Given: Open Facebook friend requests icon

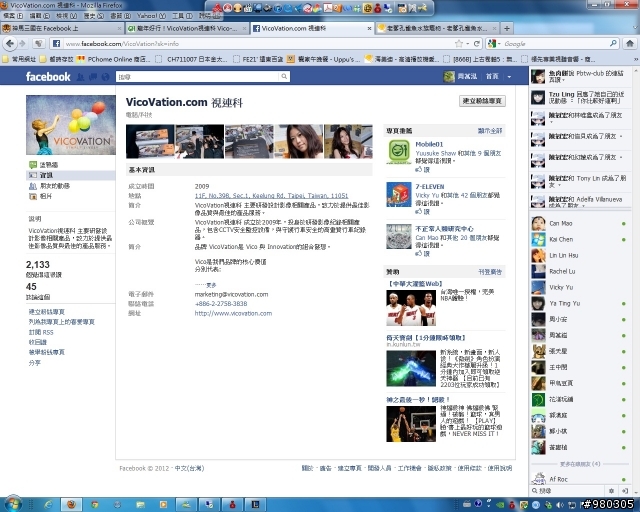Looking at the screenshot, I should pyautogui.click(x=80, y=77).
